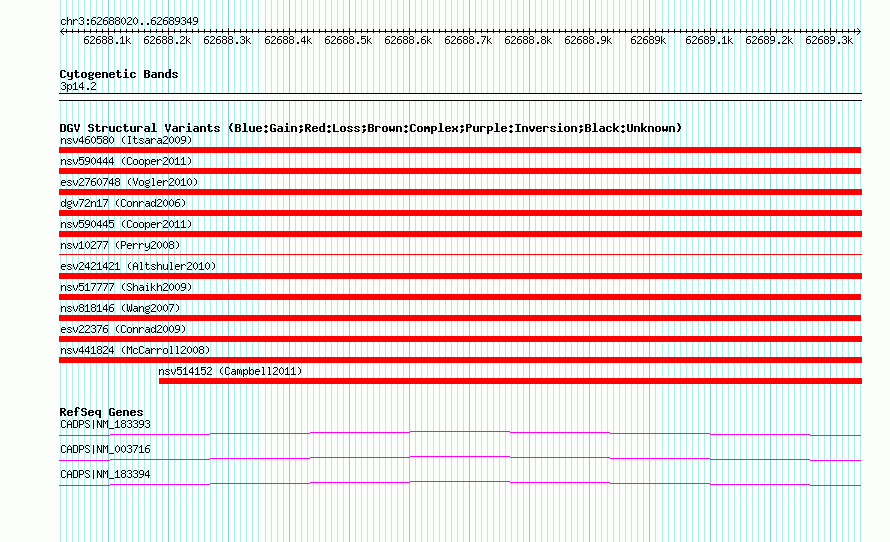Screen dimensions: 890x542
Task: Click the 62688.3k ruler tick label
Action: 227,41
